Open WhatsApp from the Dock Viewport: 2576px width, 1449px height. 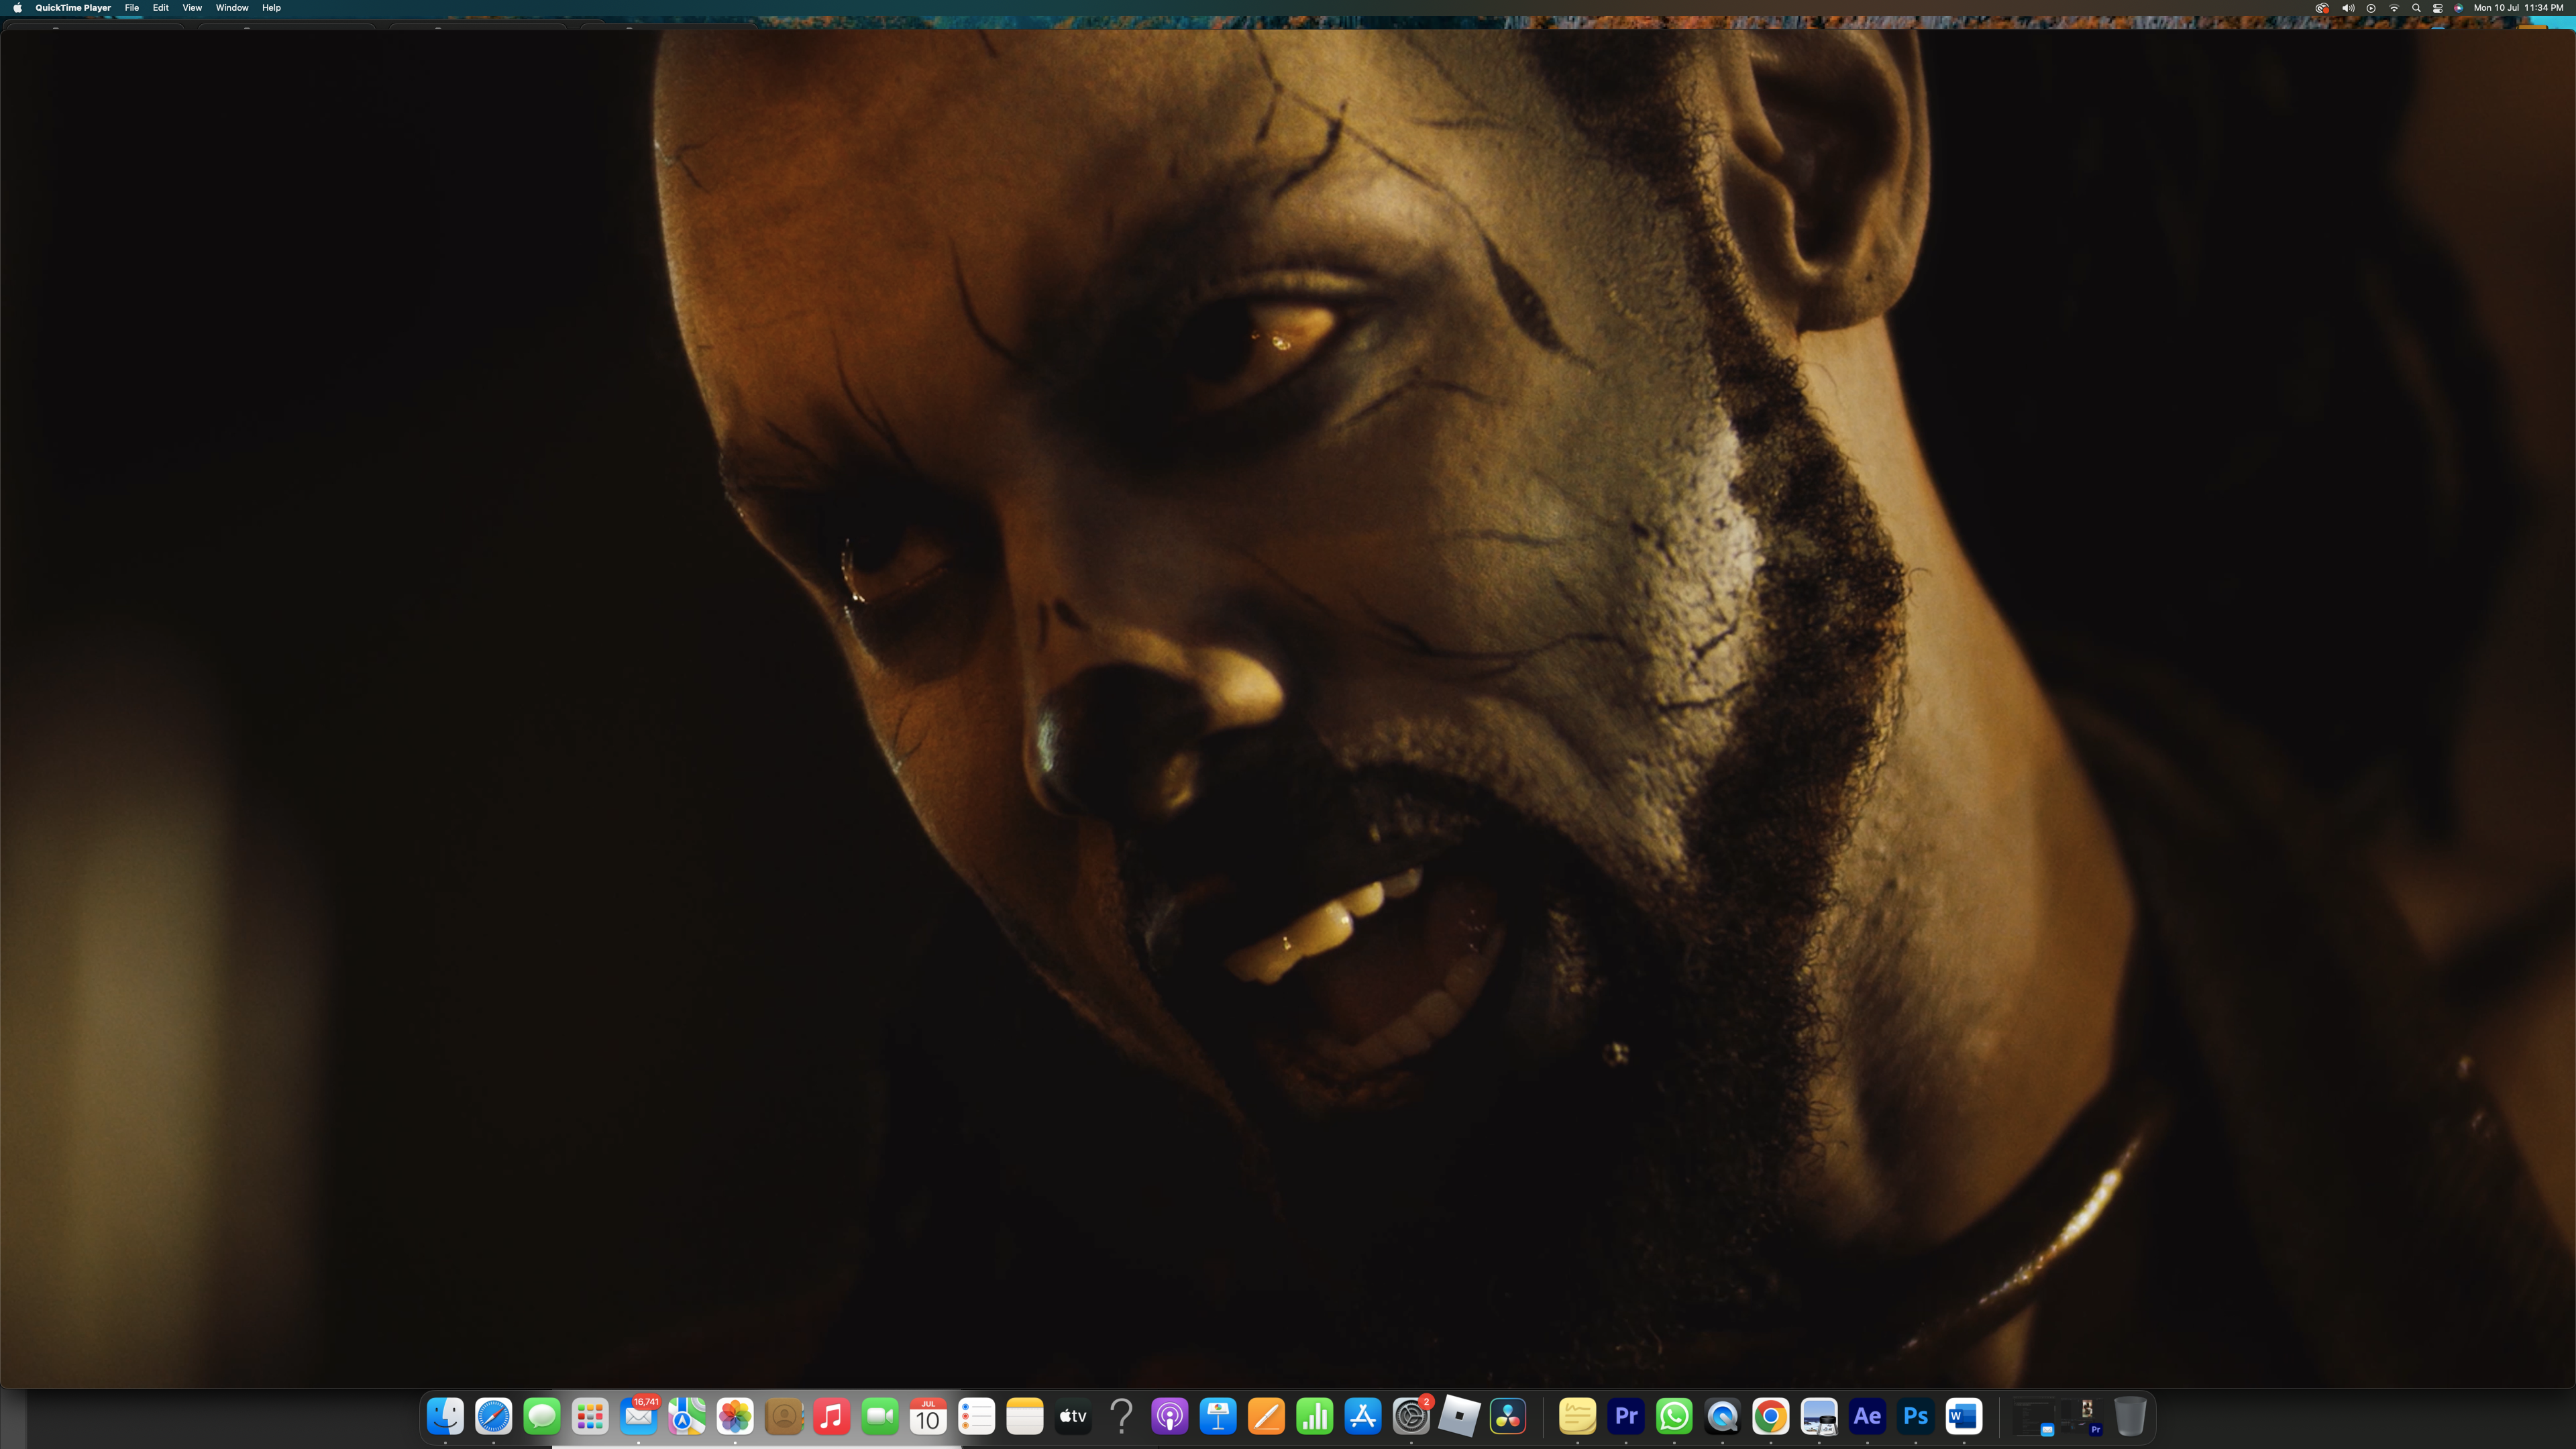pos(1674,1416)
